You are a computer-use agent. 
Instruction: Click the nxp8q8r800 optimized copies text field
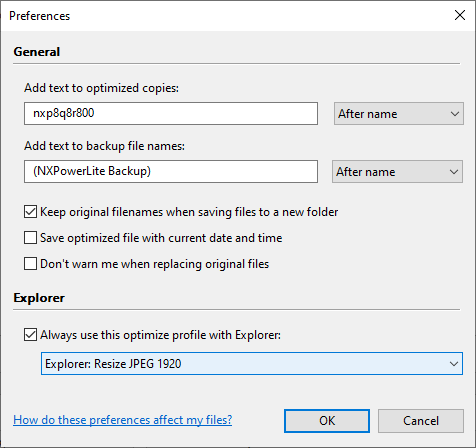coord(171,114)
